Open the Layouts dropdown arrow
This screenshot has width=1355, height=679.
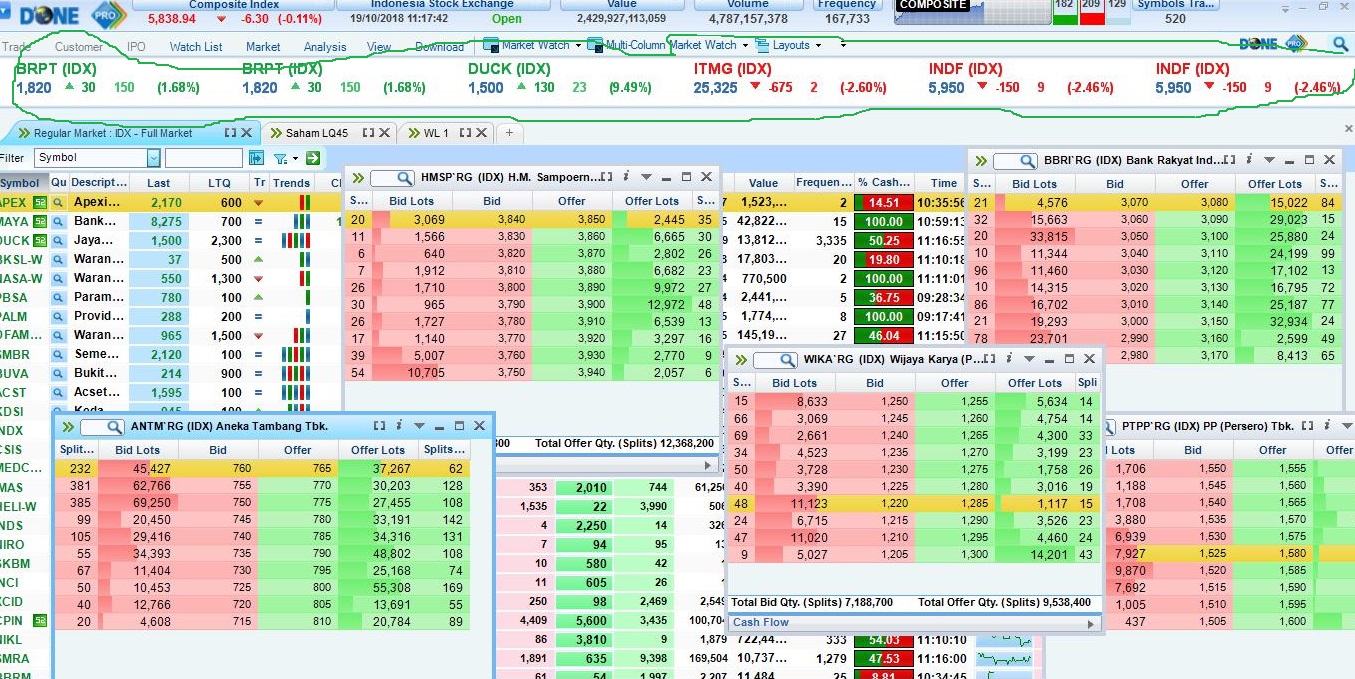pos(819,45)
